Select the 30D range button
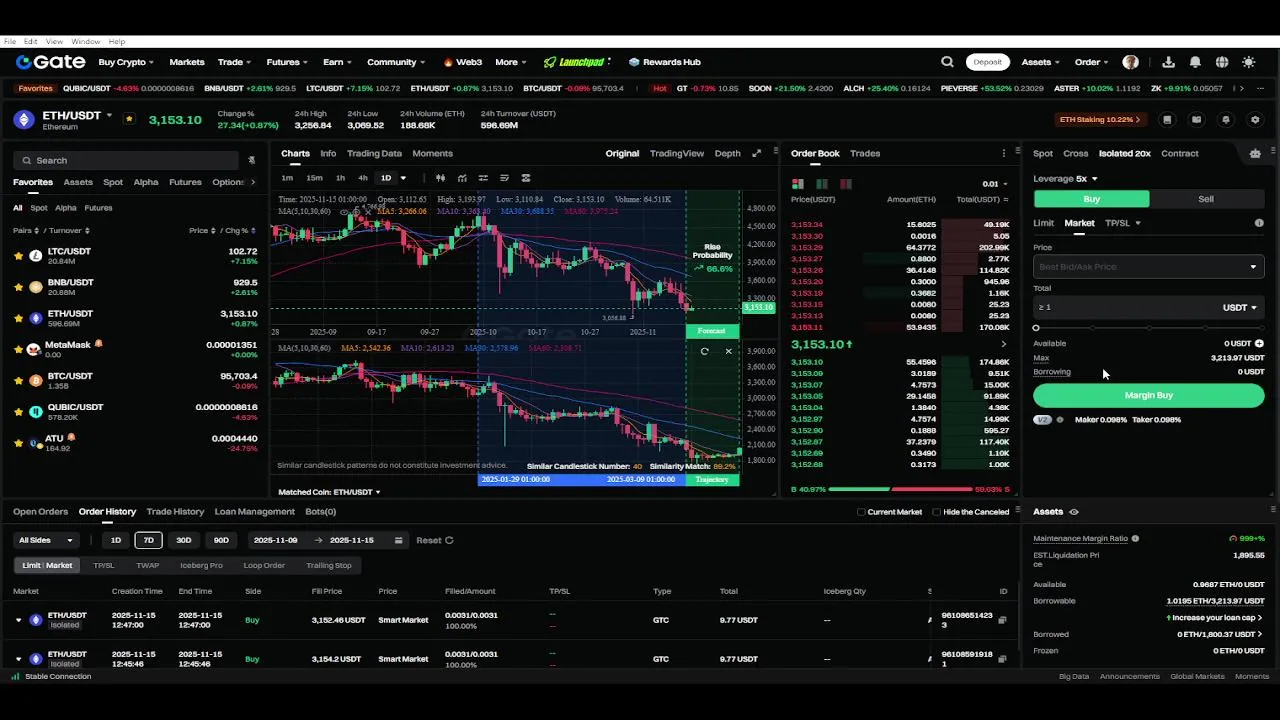The image size is (1280, 720). point(184,540)
